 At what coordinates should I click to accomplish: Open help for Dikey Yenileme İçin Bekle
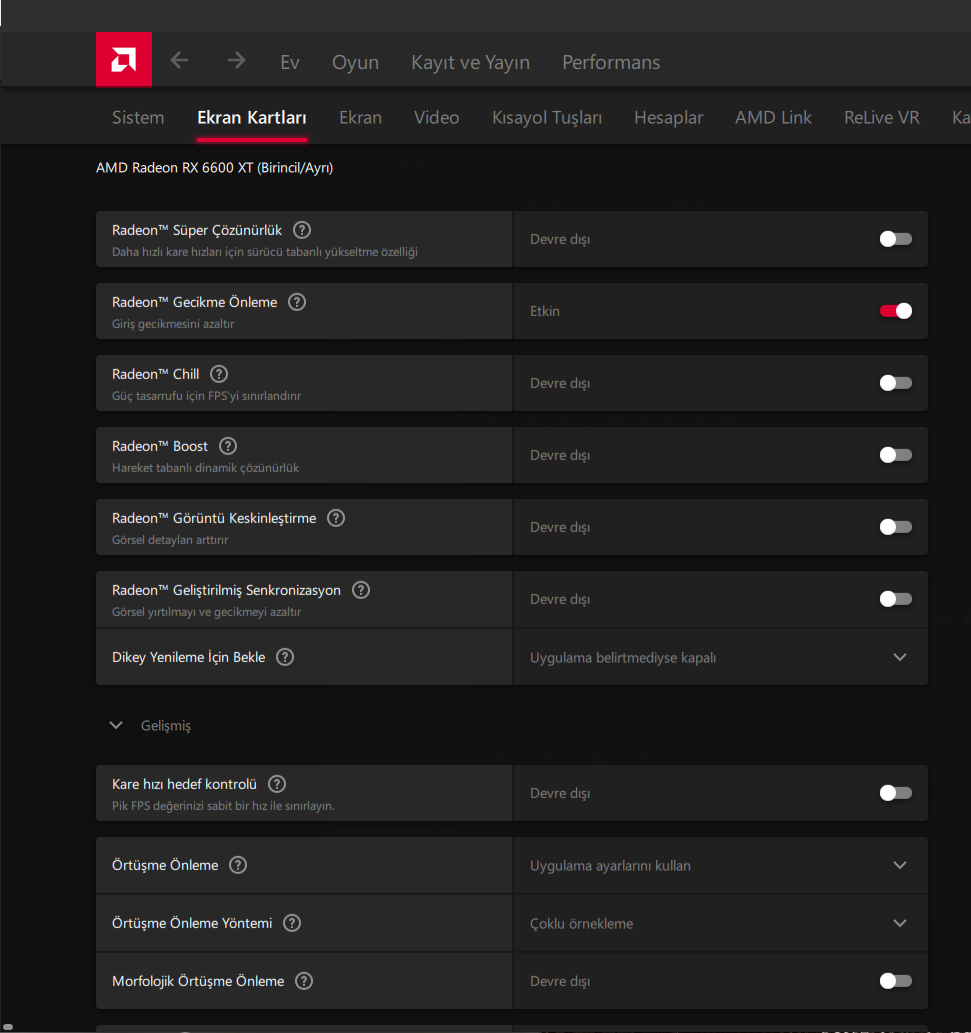[285, 657]
